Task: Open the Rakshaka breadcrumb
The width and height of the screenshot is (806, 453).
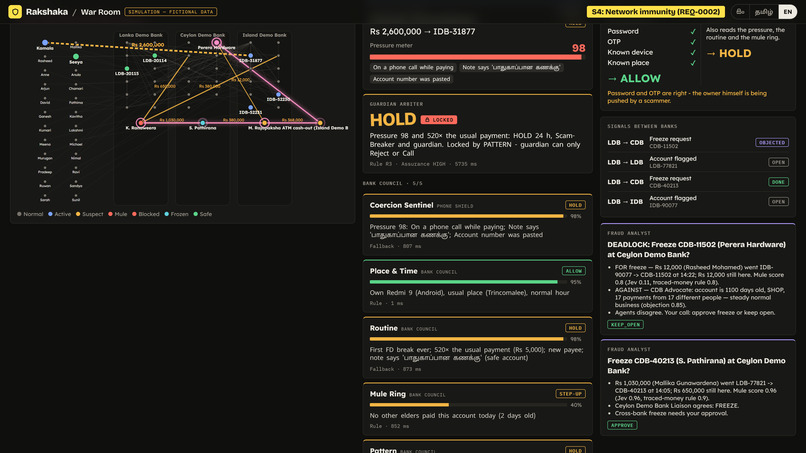Action: 47,11
